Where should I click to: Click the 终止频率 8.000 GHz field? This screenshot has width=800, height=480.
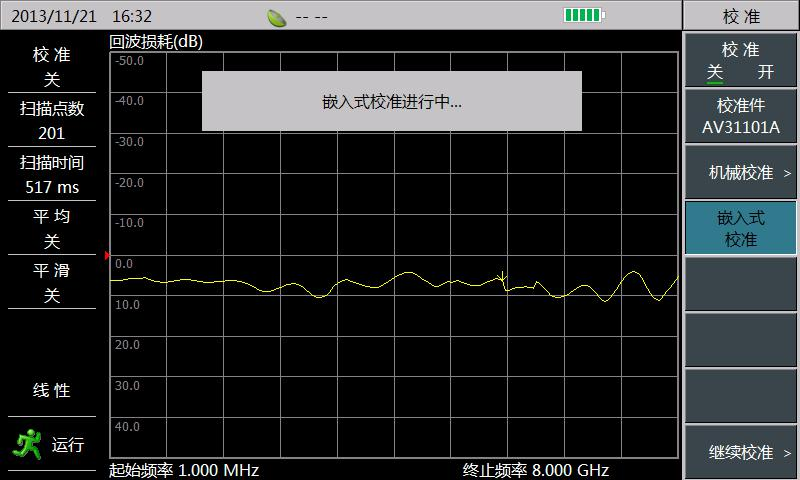(x=536, y=470)
